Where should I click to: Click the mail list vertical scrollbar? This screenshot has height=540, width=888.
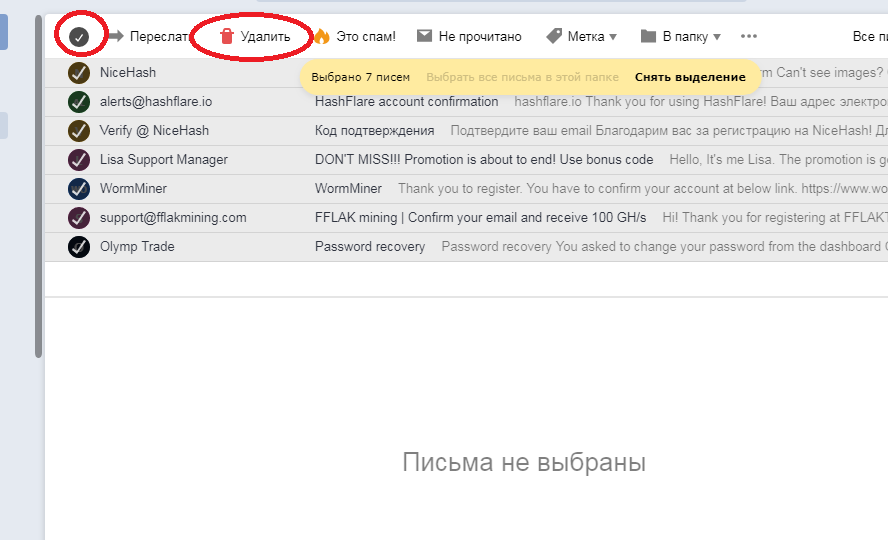pos(39,187)
